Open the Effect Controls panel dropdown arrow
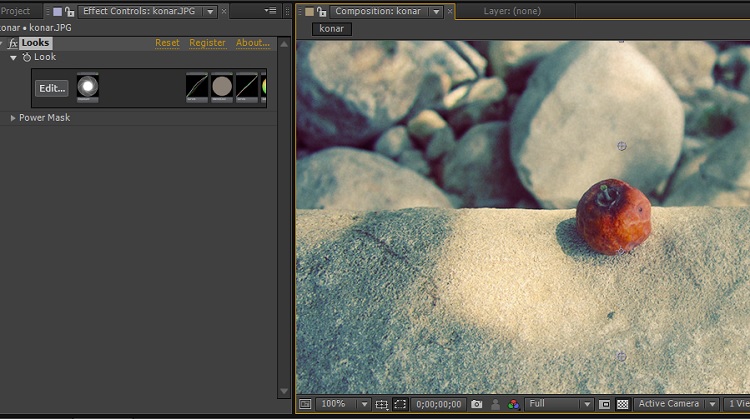The image size is (750, 419). coord(210,11)
